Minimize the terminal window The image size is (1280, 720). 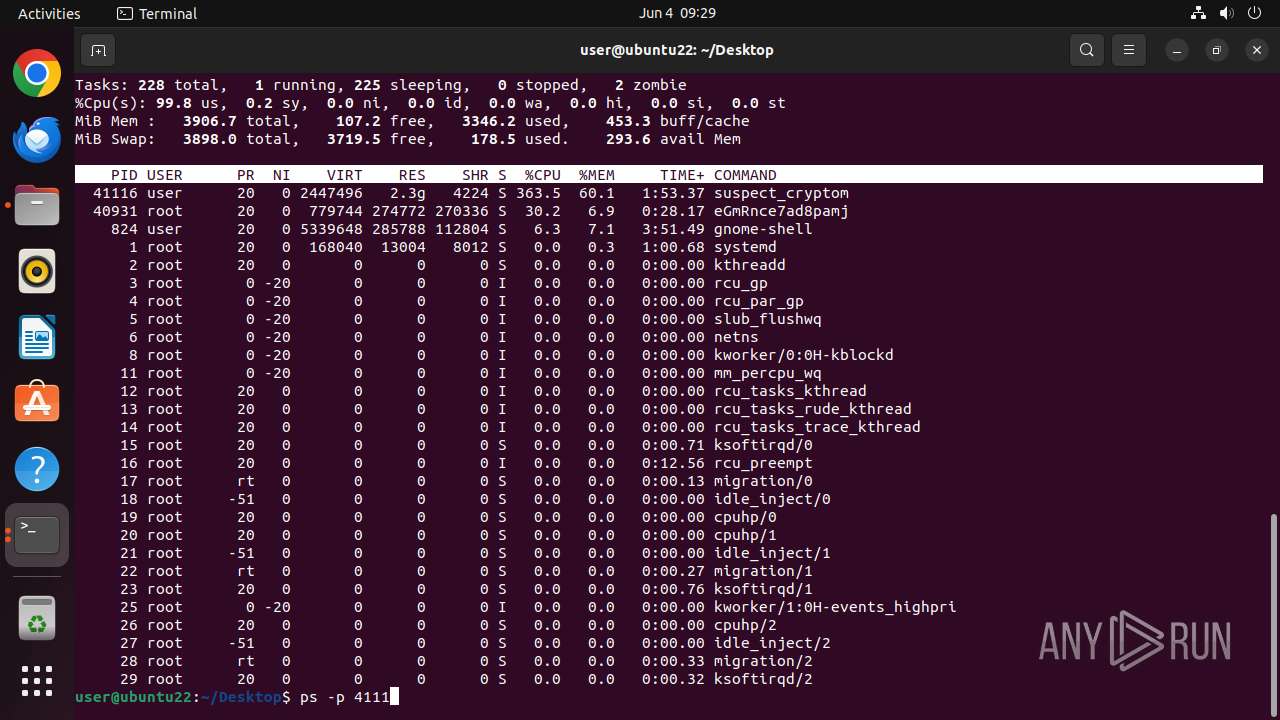tap(1177, 50)
